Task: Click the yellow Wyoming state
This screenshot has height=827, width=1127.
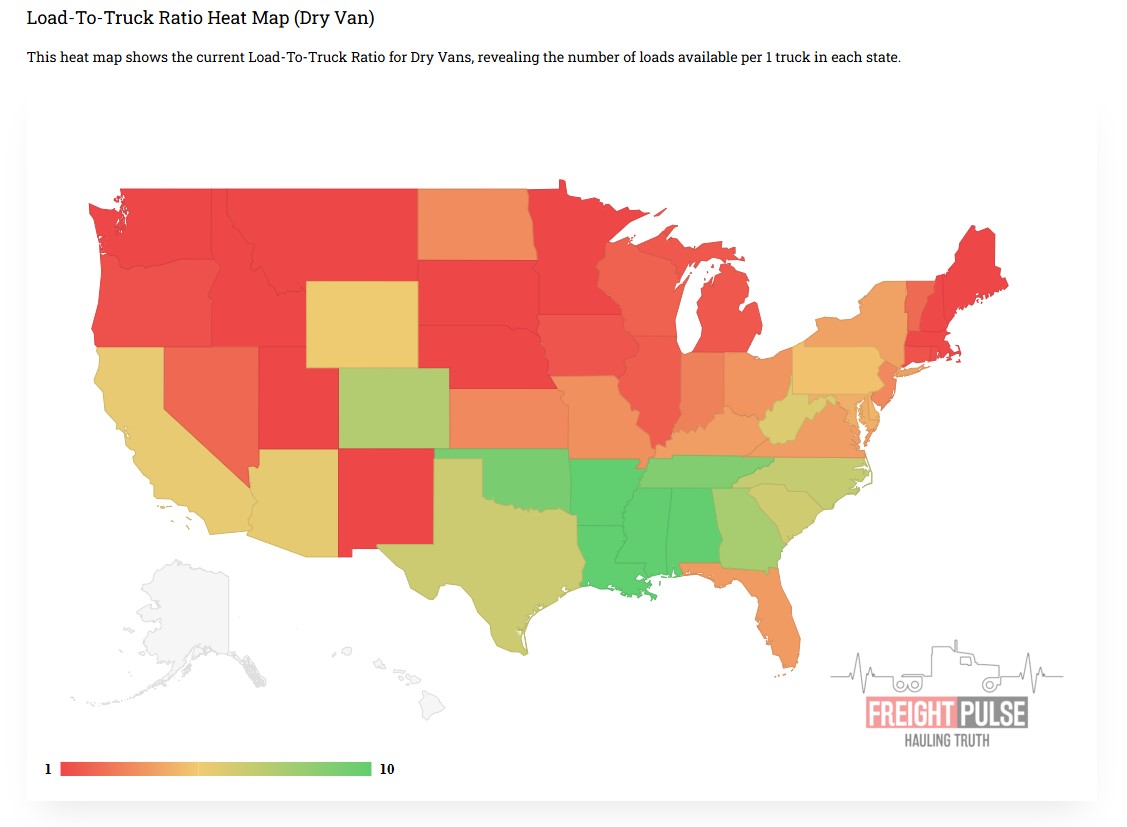Action: pos(361,324)
